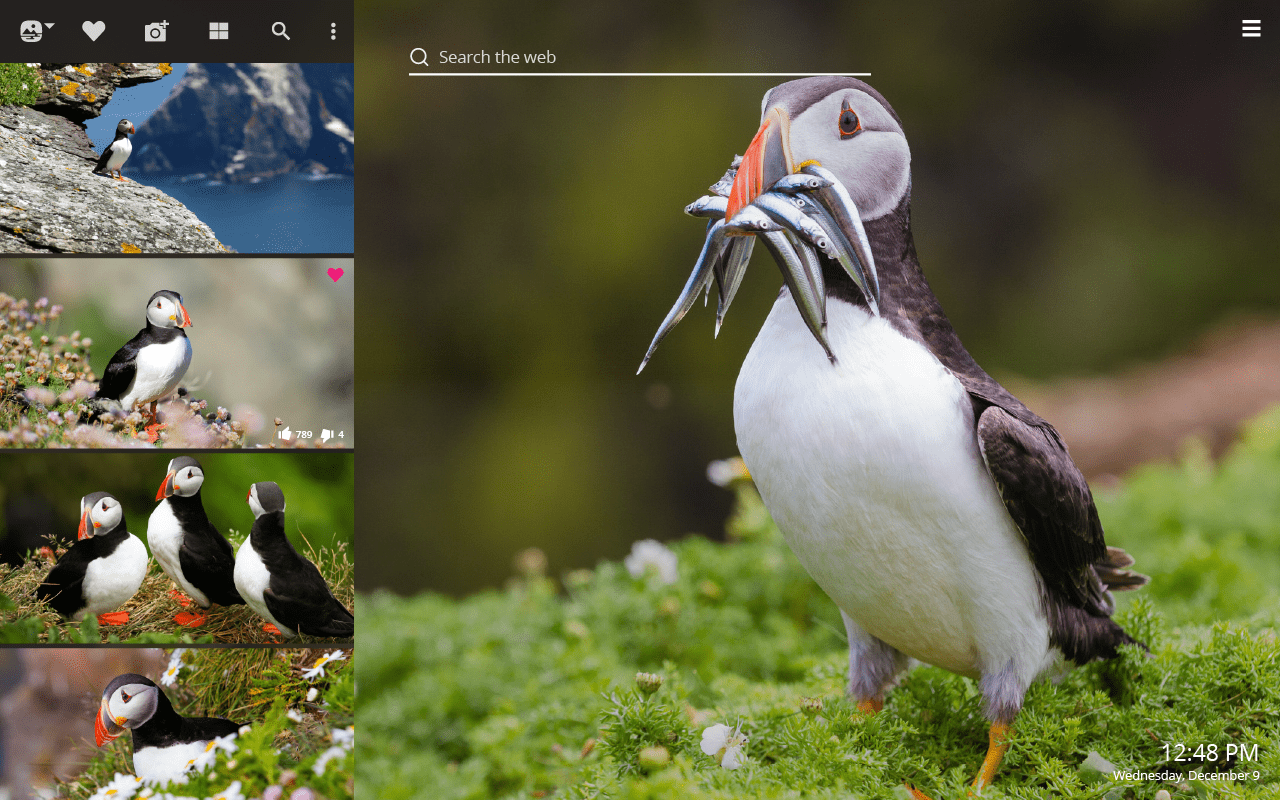Screen dimensions: 1280x800
Task: Click the magnifier inside the web search bar
Action: point(419,57)
